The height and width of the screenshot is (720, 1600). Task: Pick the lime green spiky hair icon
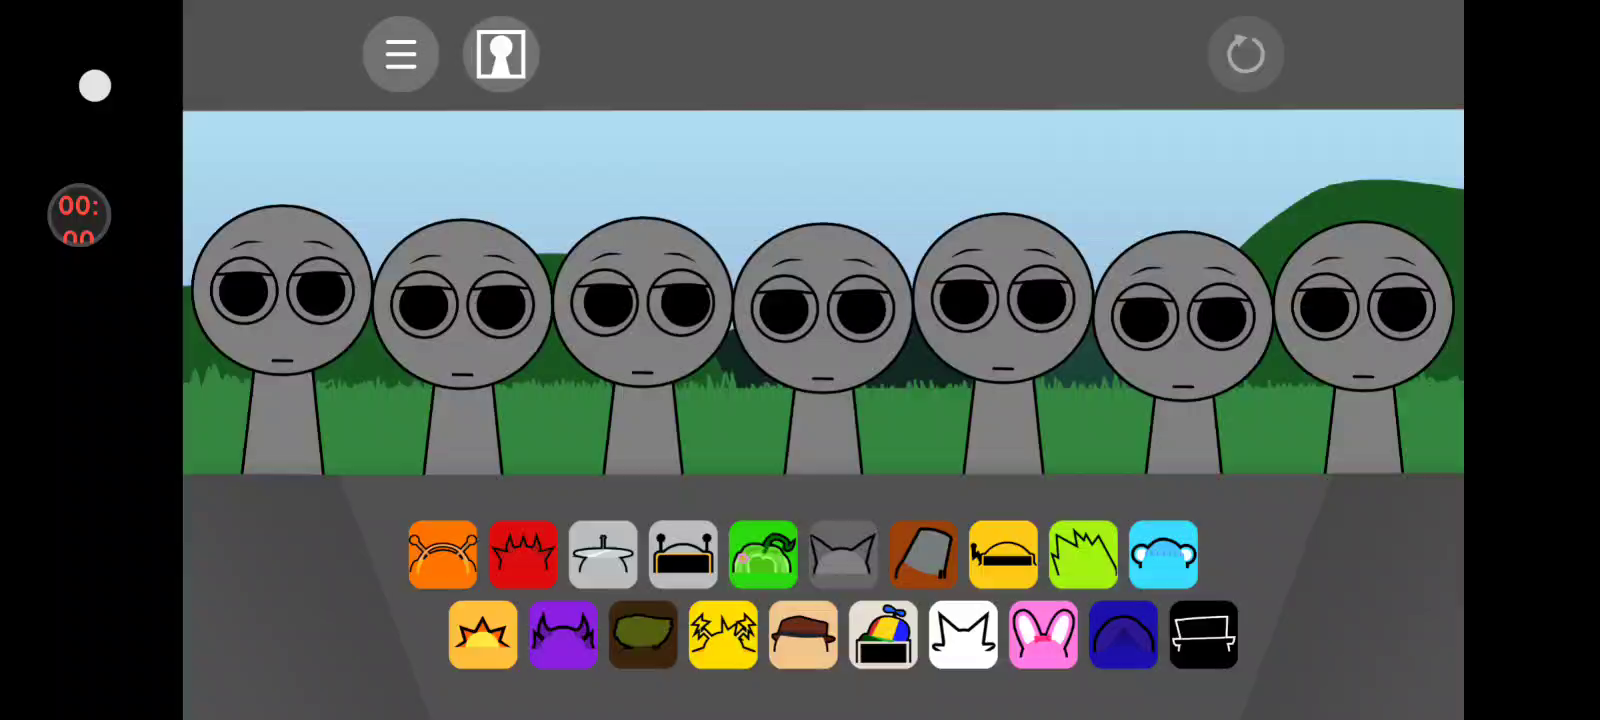click(1083, 555)
